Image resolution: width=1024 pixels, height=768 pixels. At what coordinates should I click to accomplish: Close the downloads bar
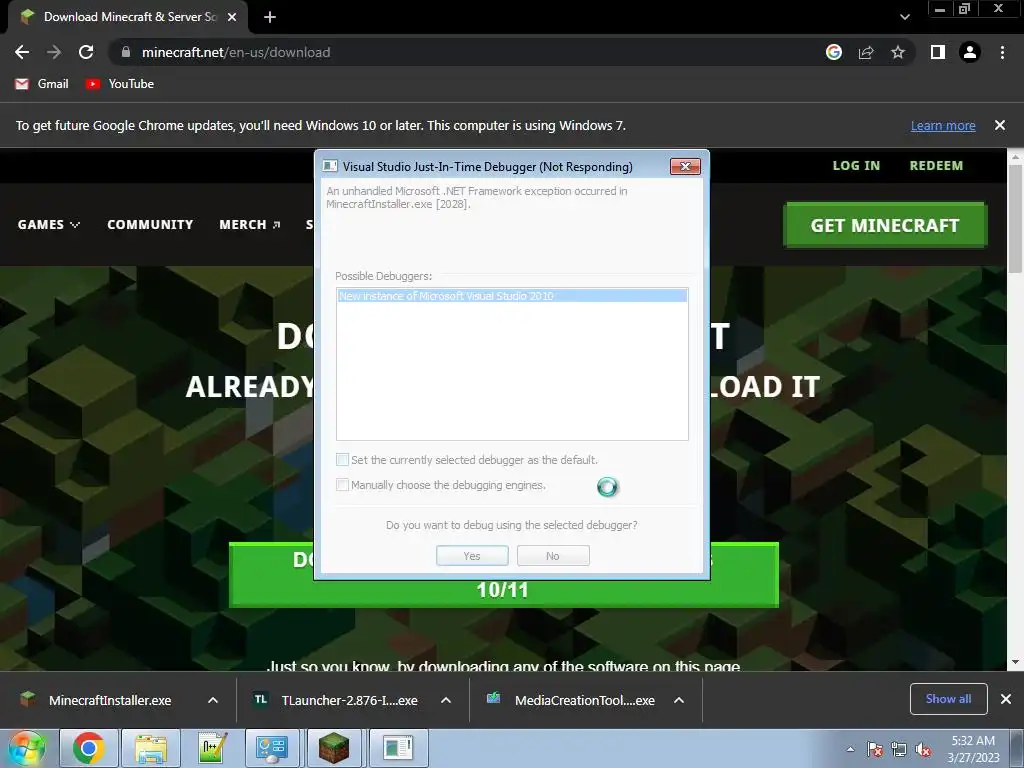pyautogui.click(x=1006, y=699)
